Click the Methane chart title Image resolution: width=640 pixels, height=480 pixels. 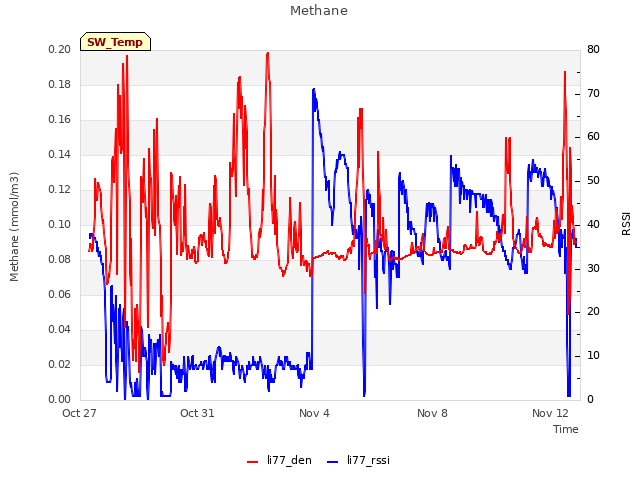click(319, 11)
